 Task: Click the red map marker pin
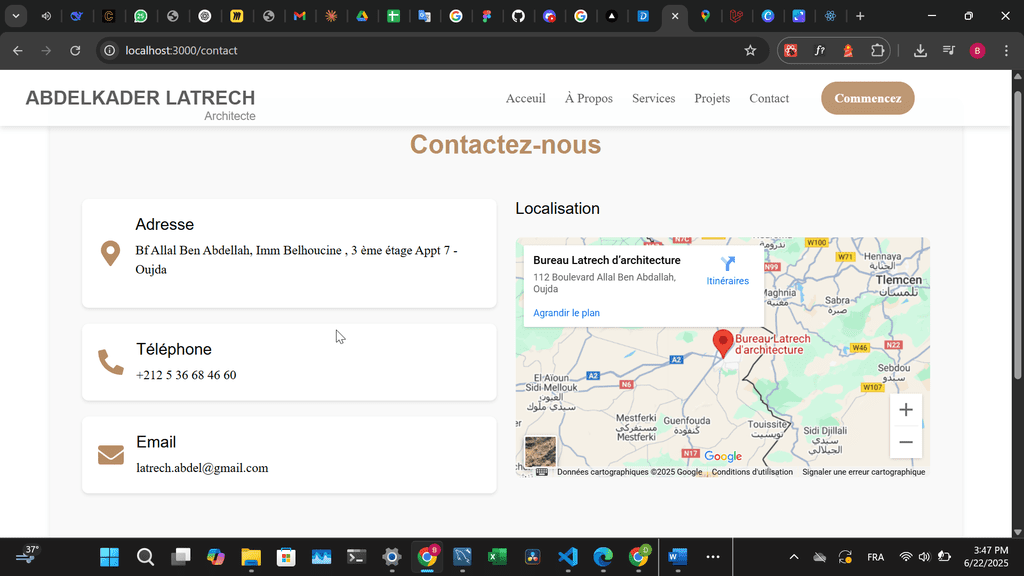722,343
